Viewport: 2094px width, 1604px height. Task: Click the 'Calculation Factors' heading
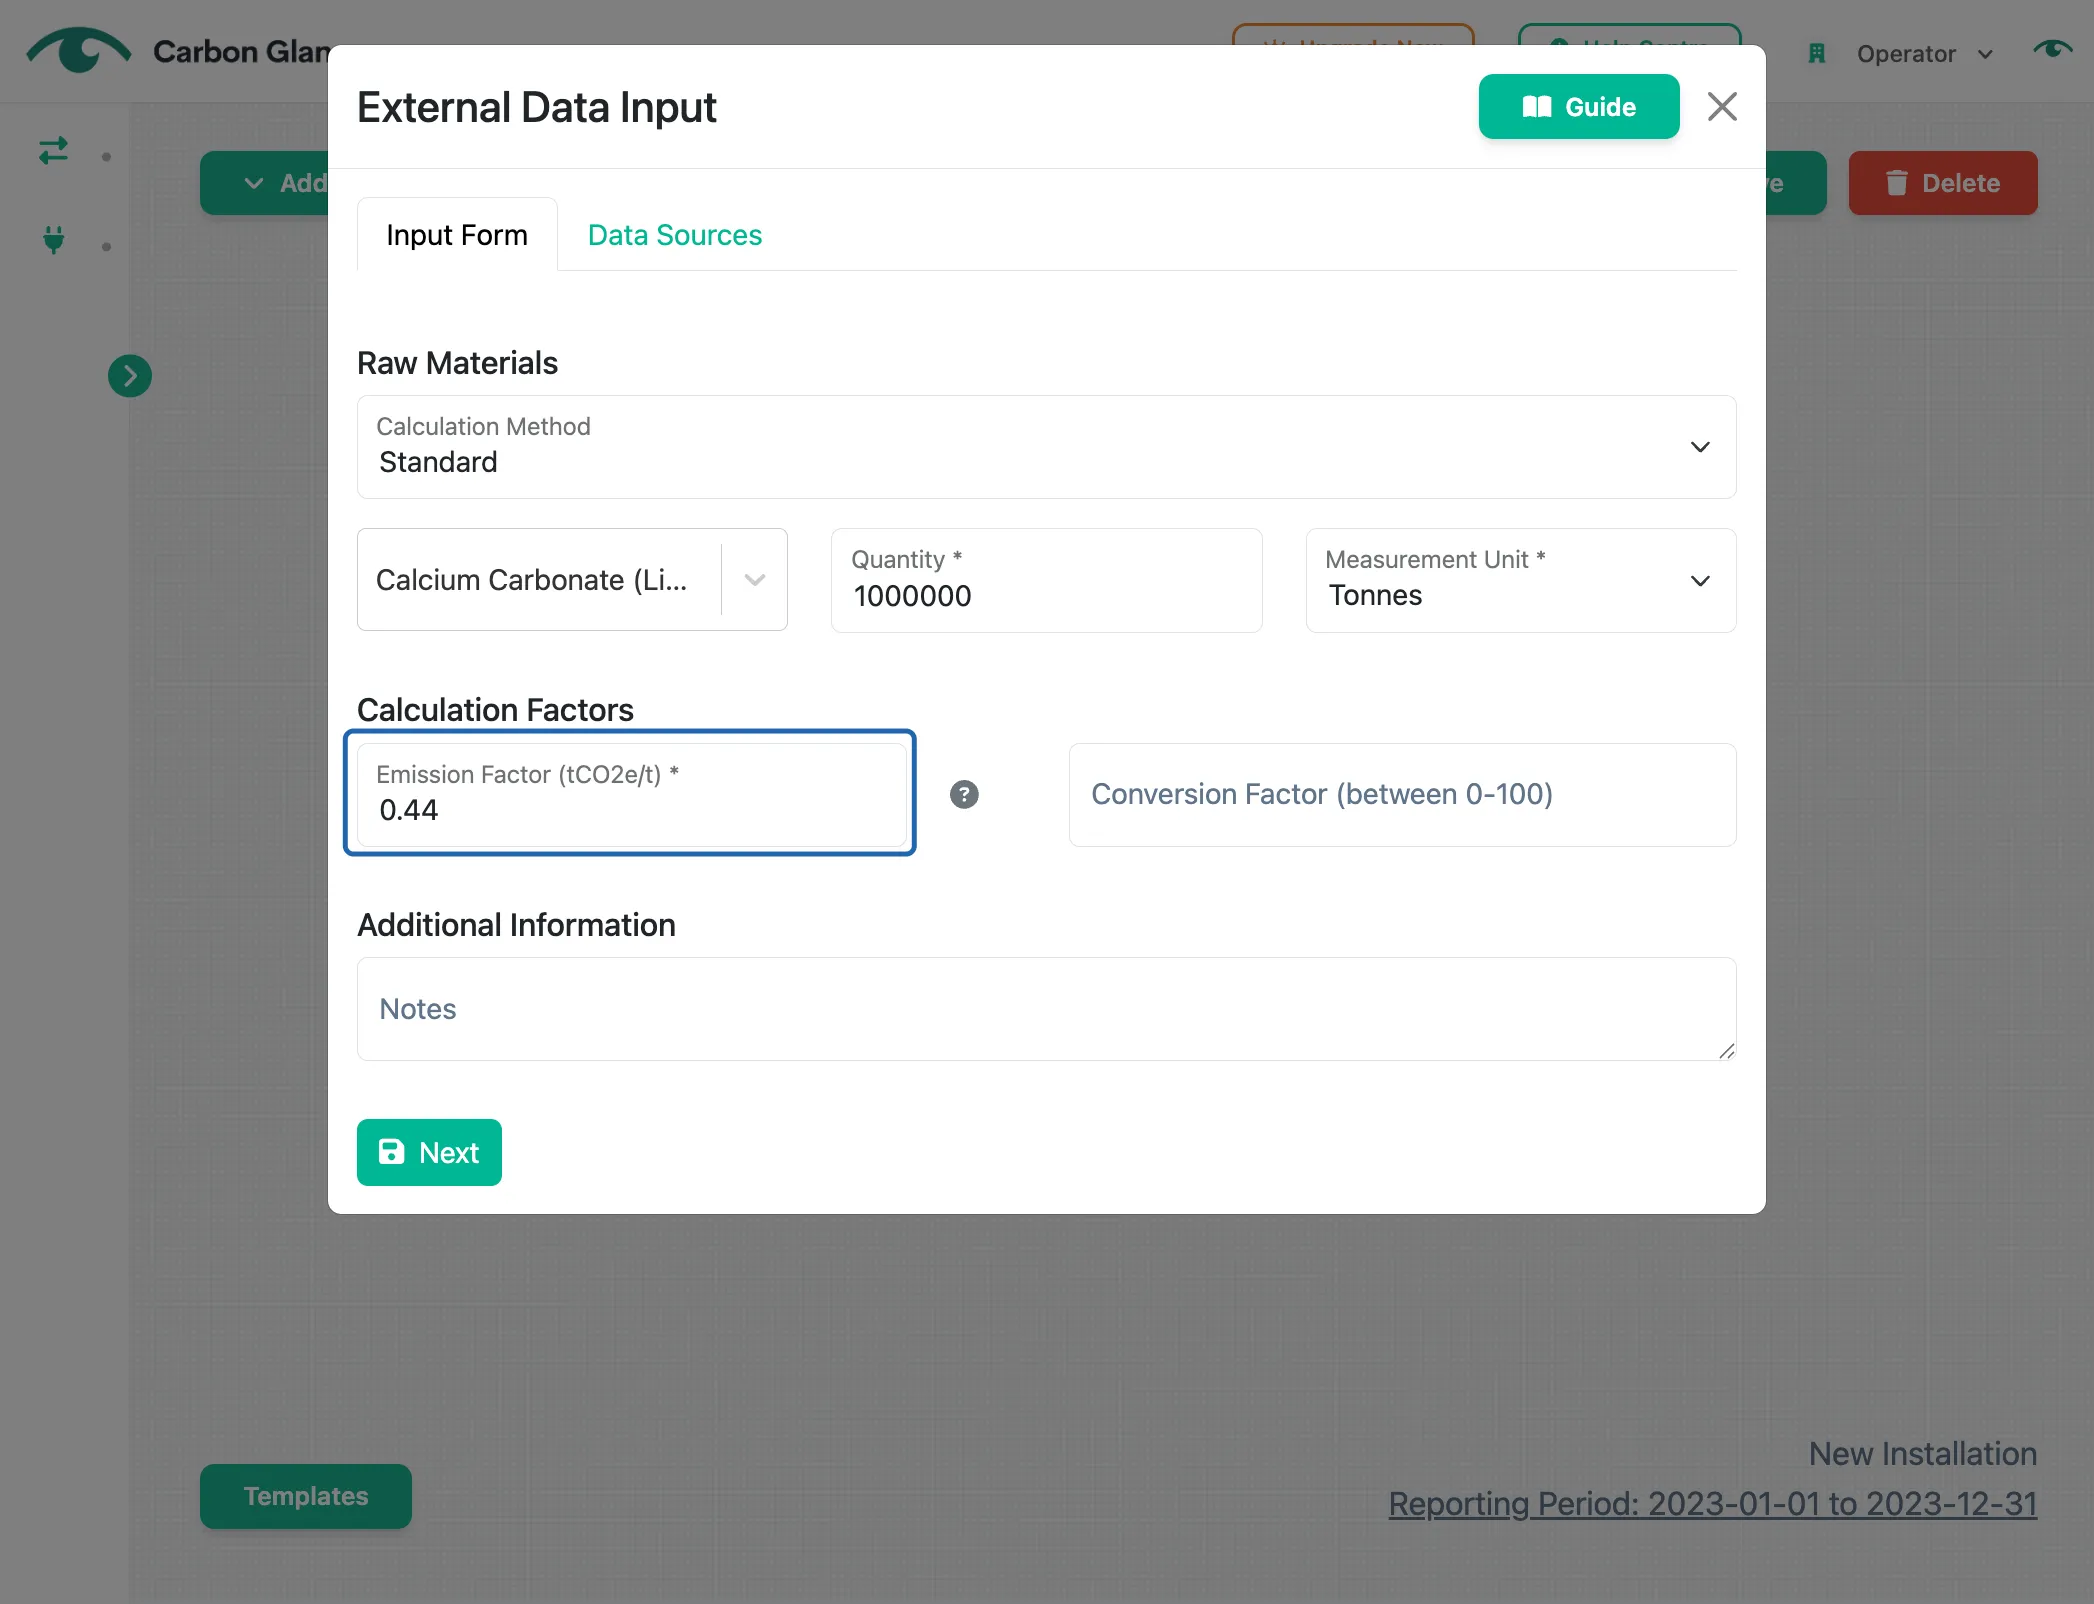495,710
